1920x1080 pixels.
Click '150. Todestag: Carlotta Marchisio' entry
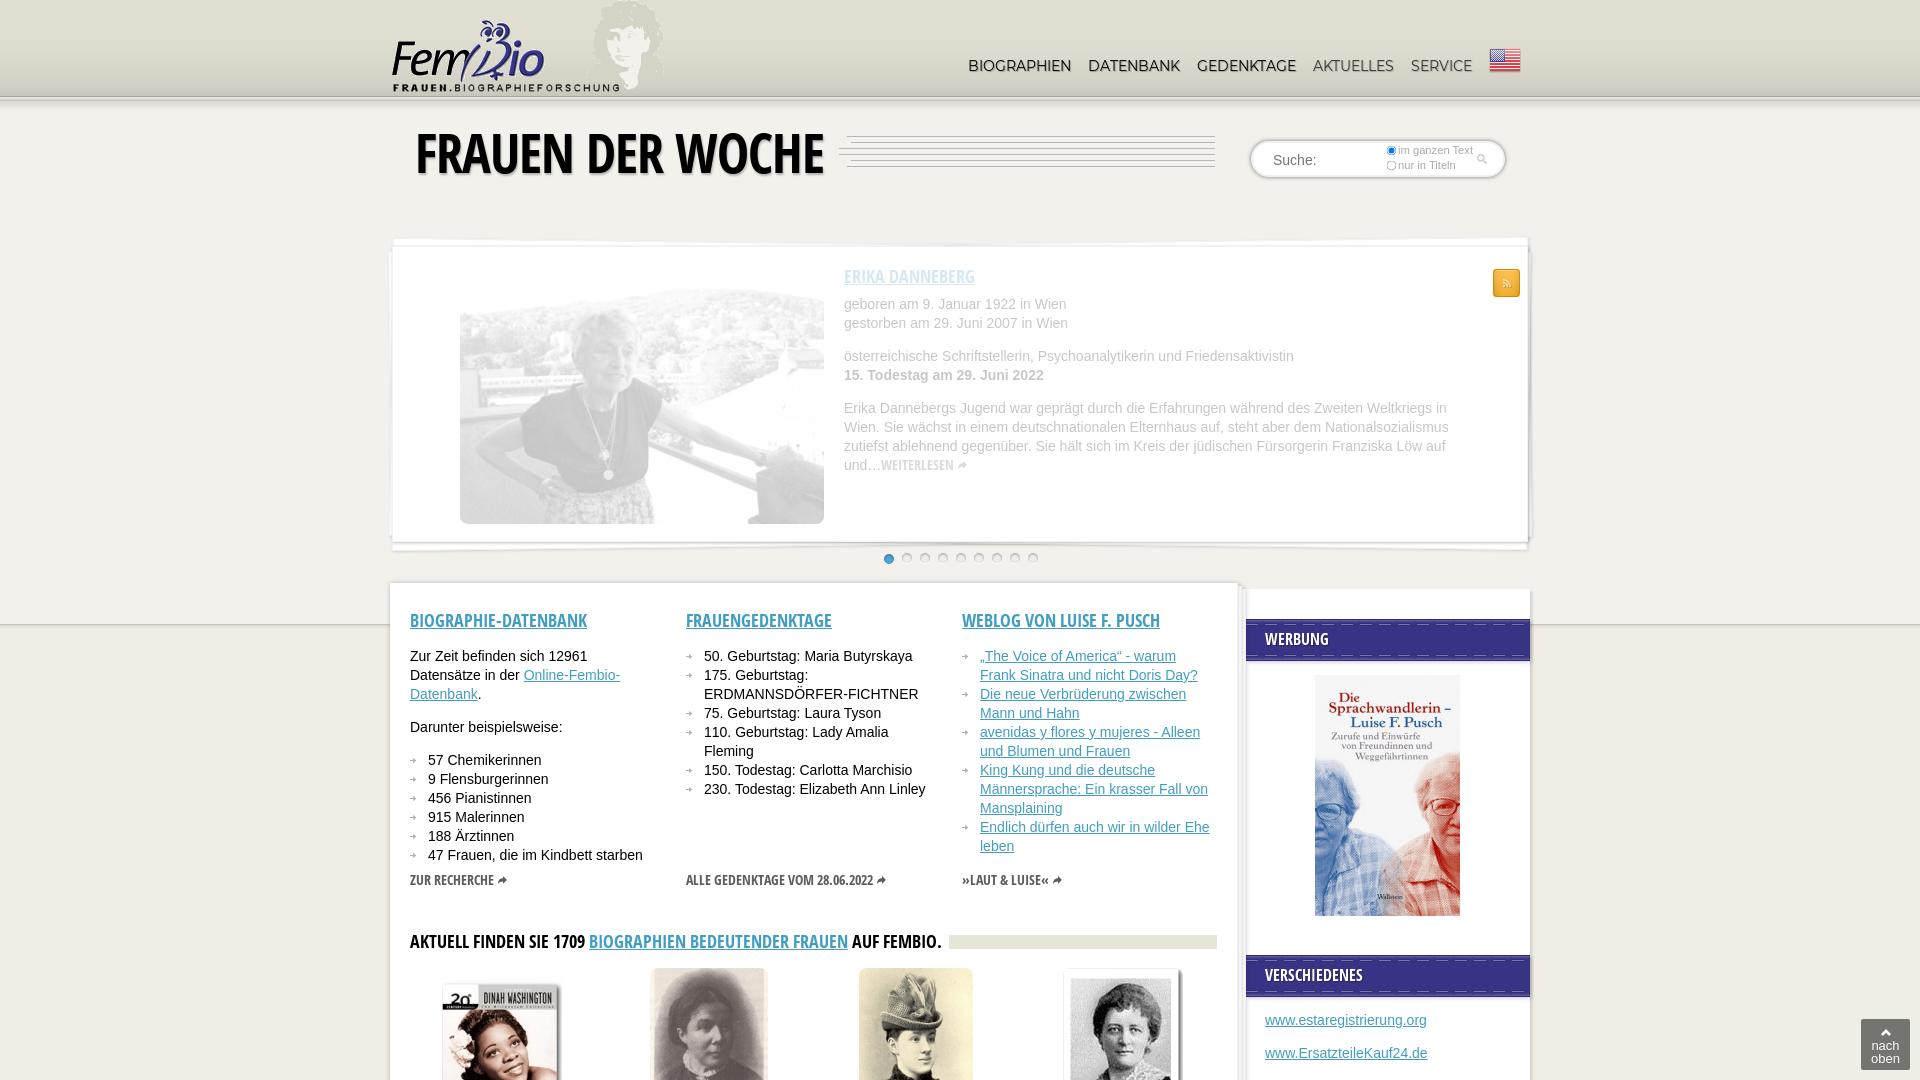click(808, 771)
